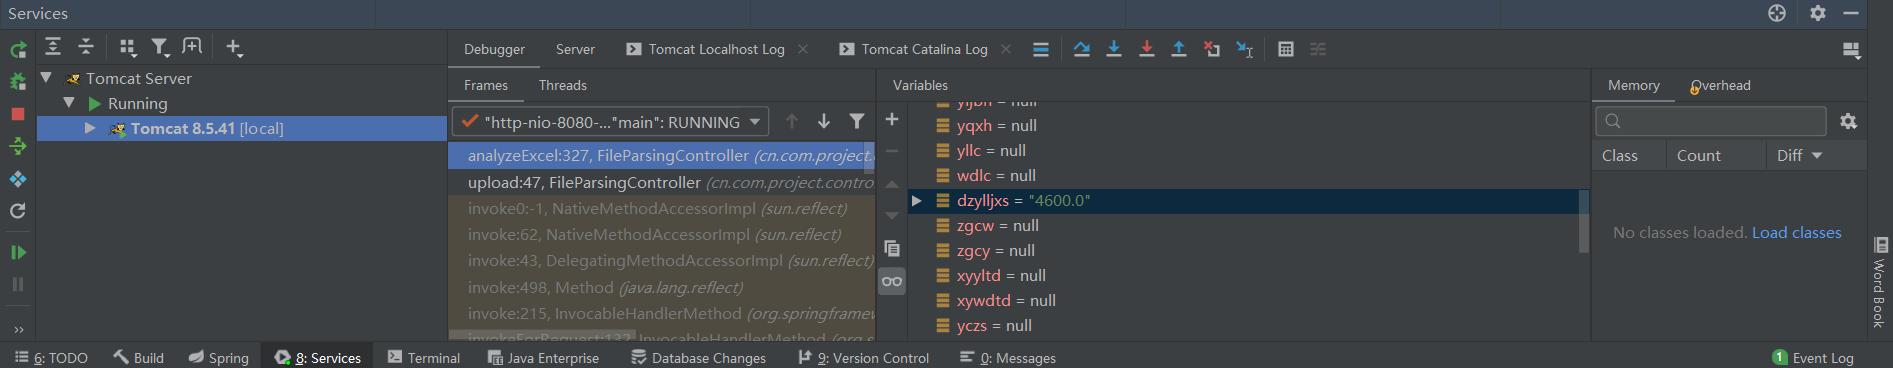
Task: Go to the next frame with down arrow
Action: pyautogui.click(x=824, y=121)
